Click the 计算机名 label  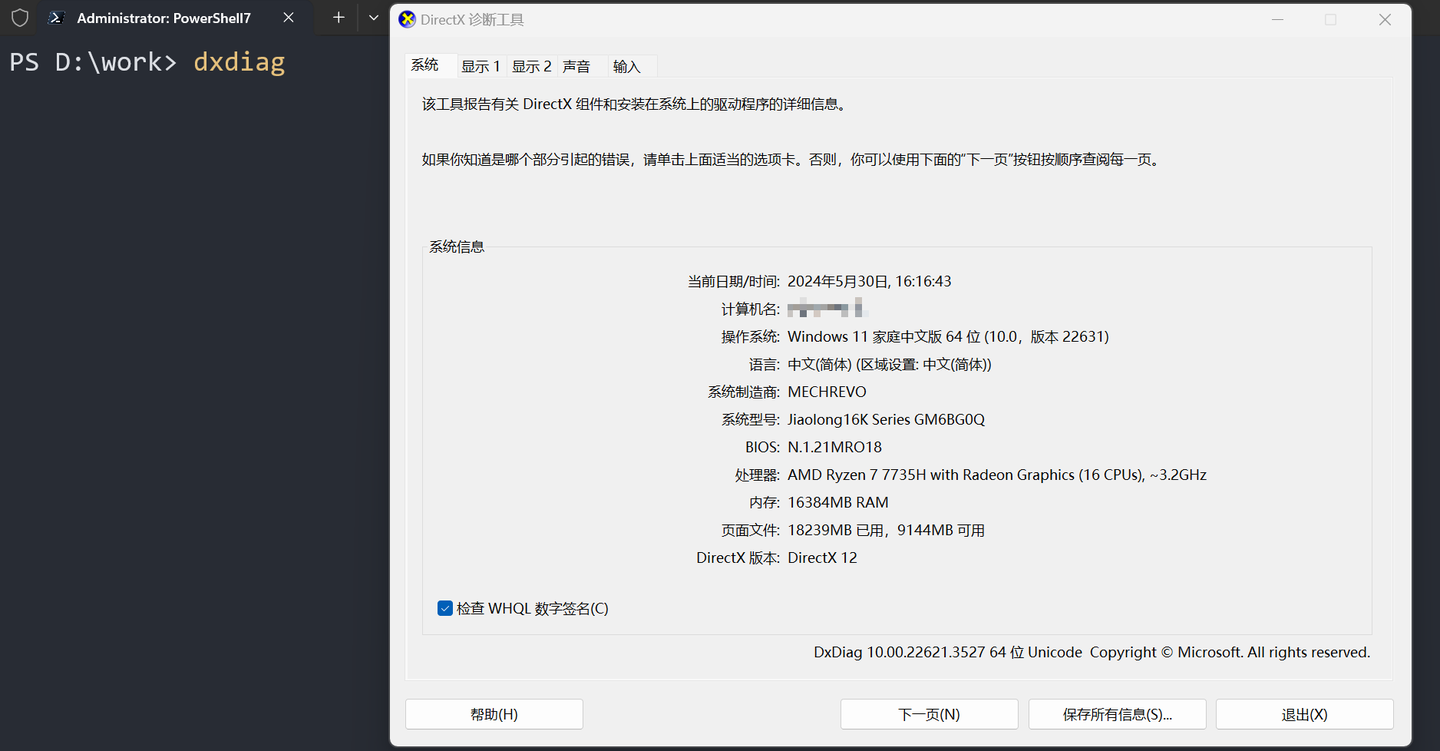point(750,309)
